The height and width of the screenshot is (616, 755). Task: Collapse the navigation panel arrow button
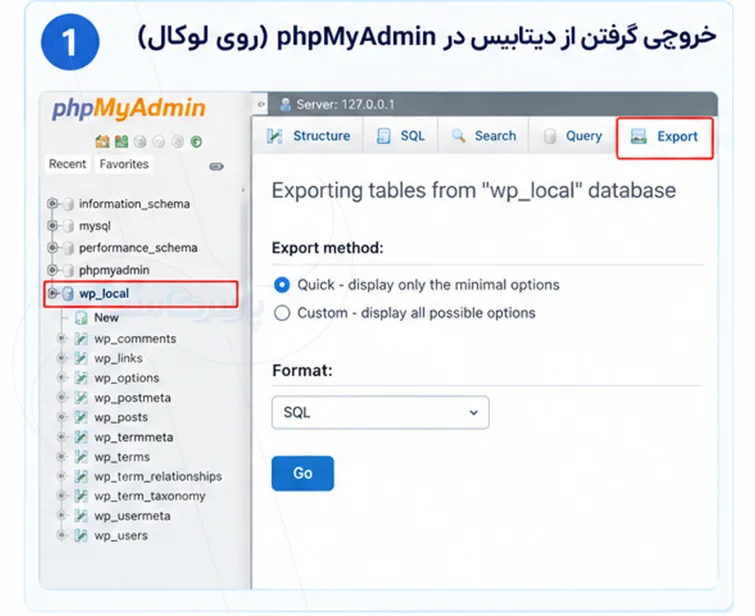coord(260,104)
